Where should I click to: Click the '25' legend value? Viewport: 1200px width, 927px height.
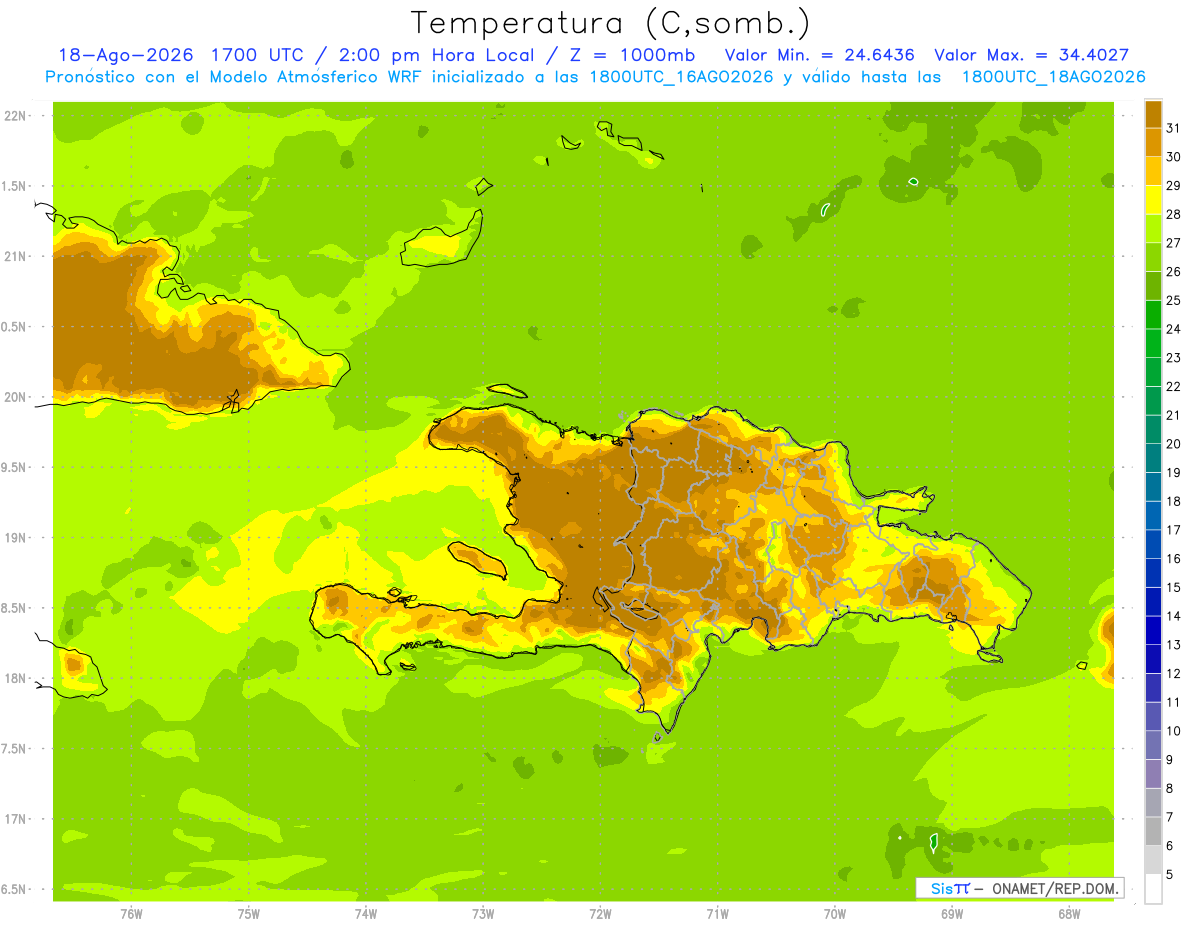1174,300
